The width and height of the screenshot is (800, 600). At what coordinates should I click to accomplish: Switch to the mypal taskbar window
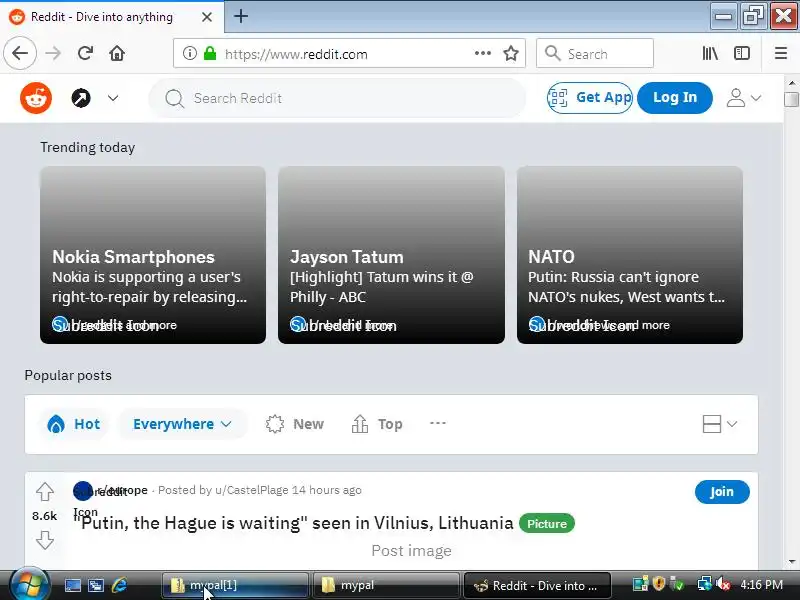pyautogui.click(x=386, y=585)
